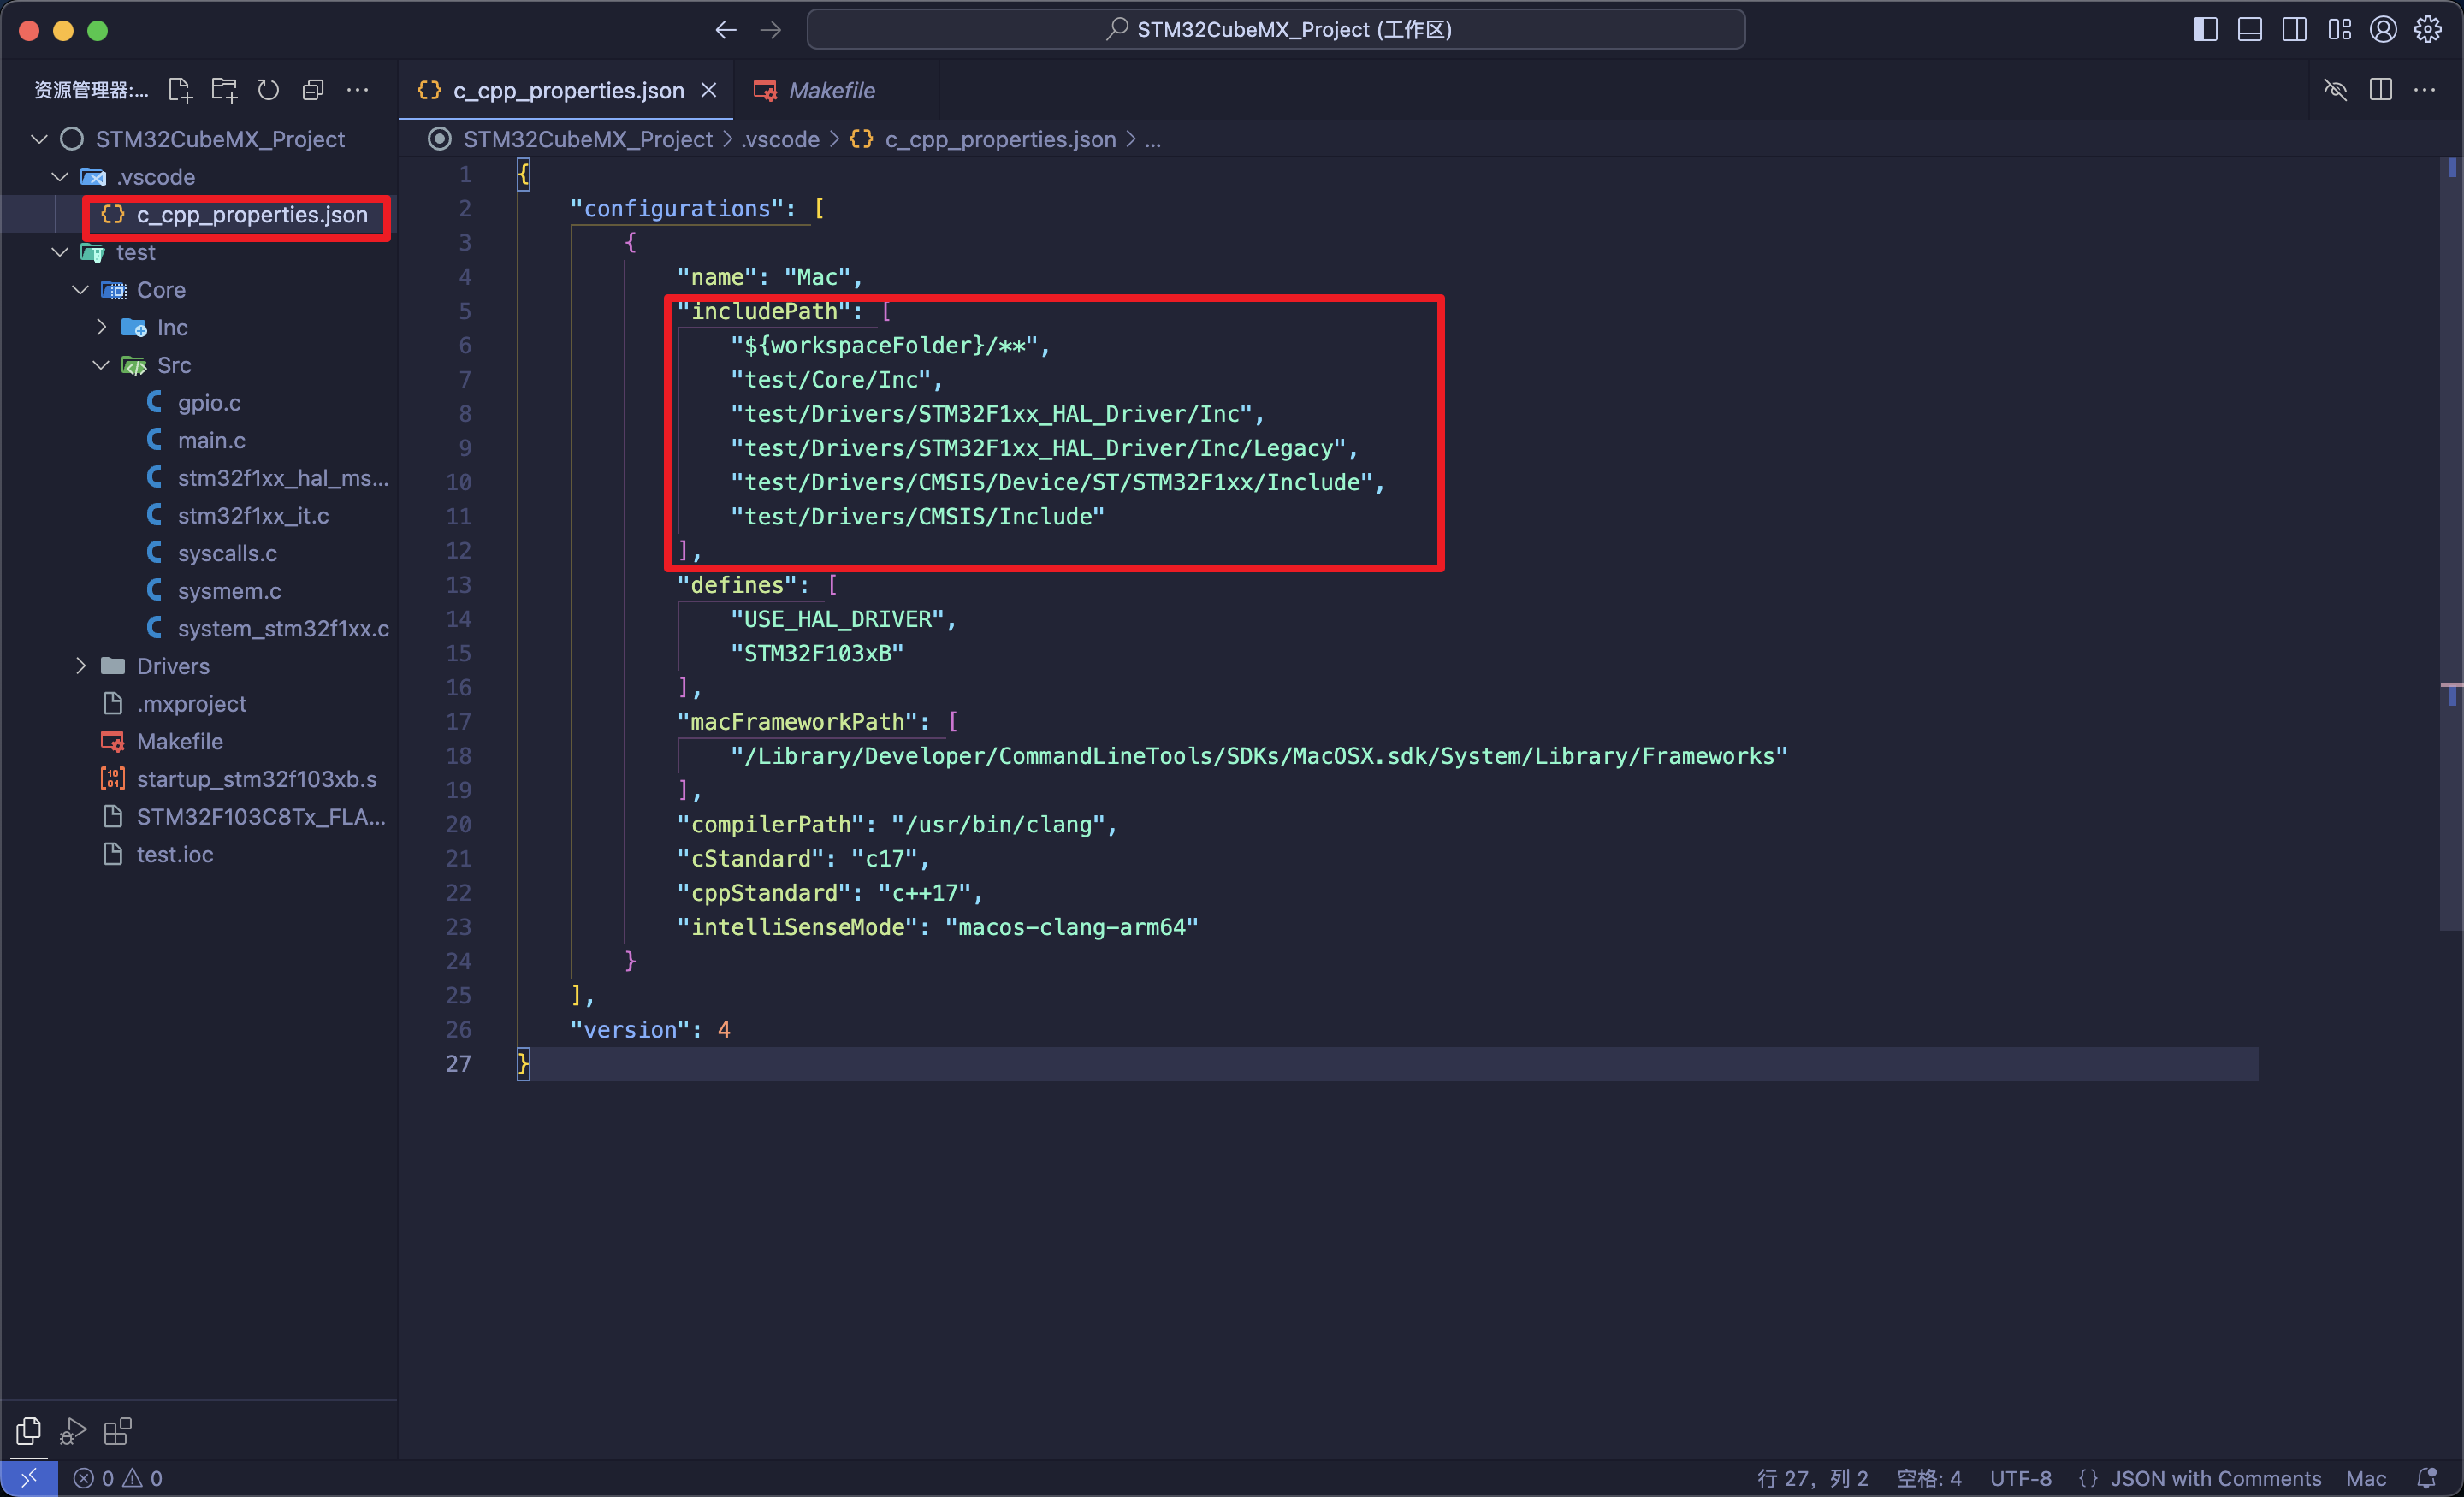Click the Collapse Folders icon in Explorer
2464x1497 pixels.
[313, 89]
